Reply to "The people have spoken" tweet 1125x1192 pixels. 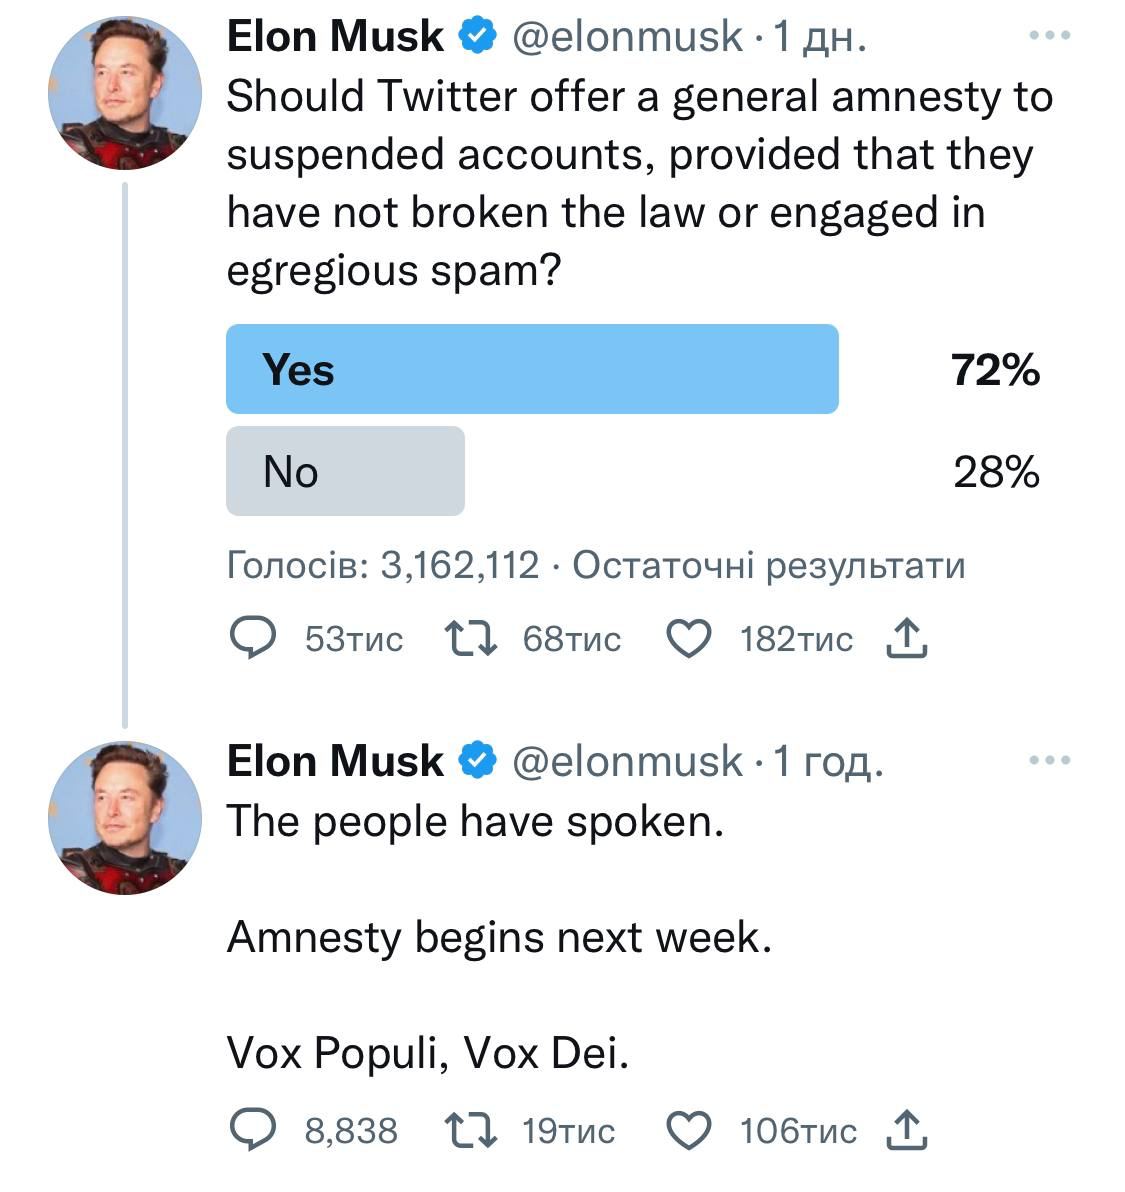click(253, 1130)
